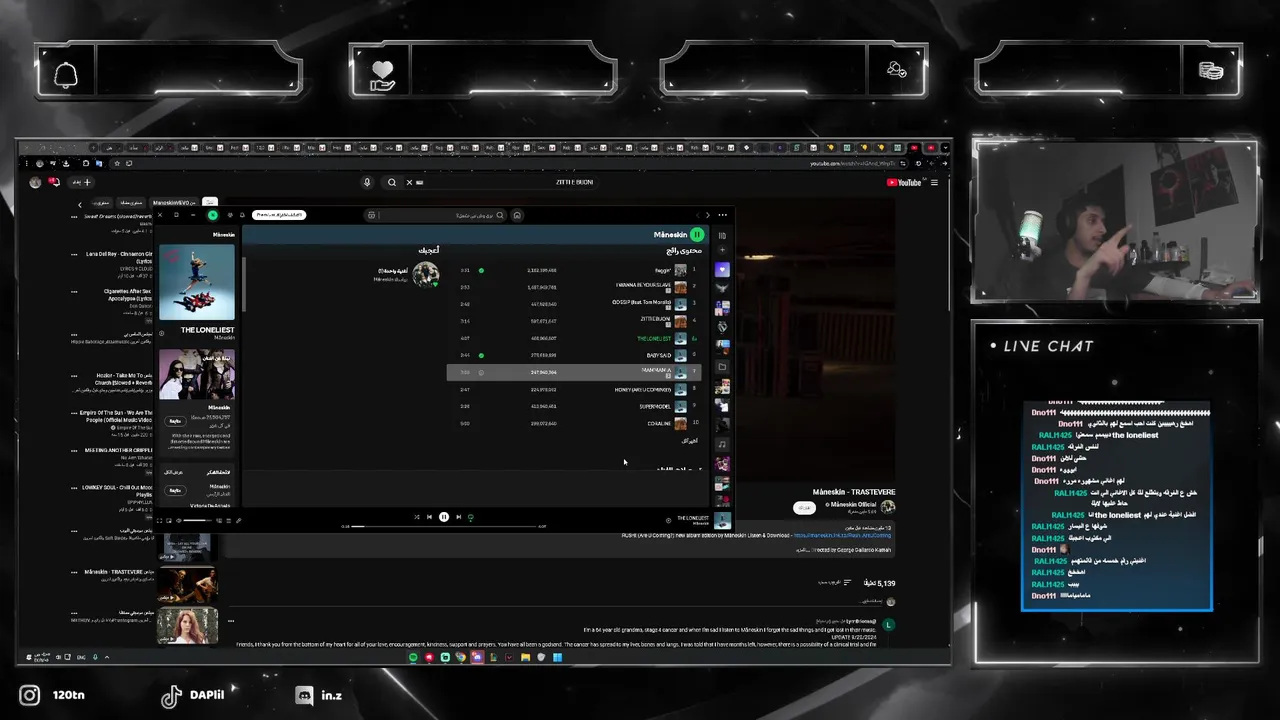Click YouTube voice search microphone
The image size is (1280, 720).
(367, 182)
